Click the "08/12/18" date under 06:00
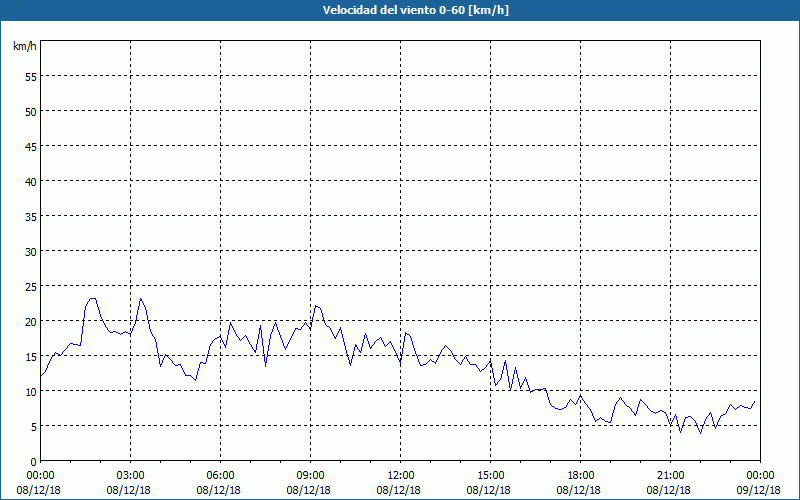 point(218,490)
